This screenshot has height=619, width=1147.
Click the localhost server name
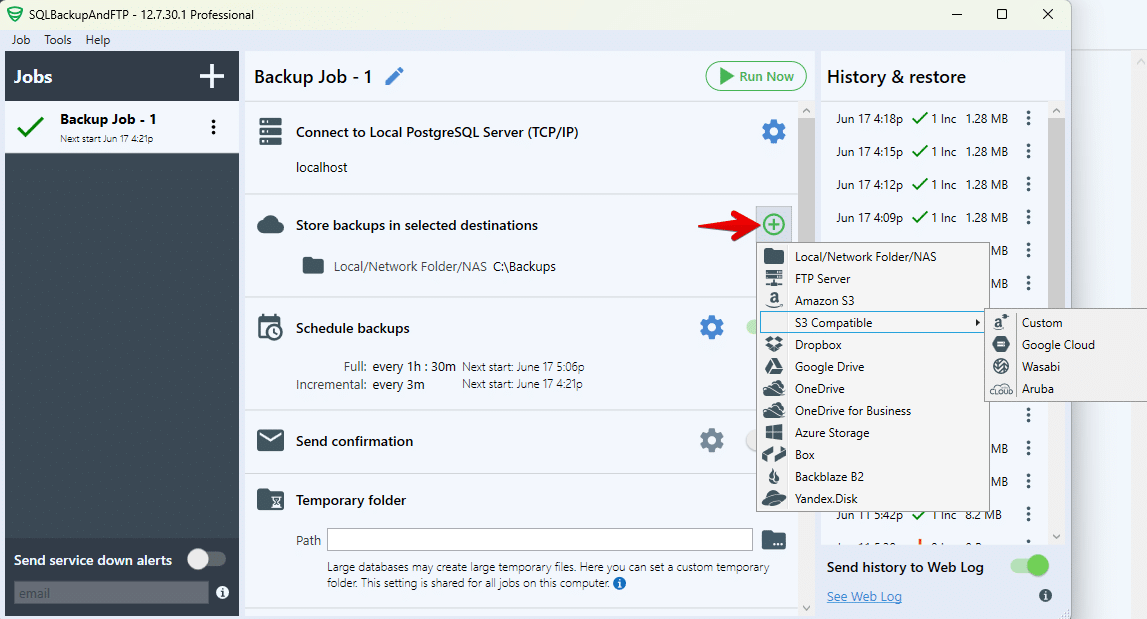click(321, 168)
